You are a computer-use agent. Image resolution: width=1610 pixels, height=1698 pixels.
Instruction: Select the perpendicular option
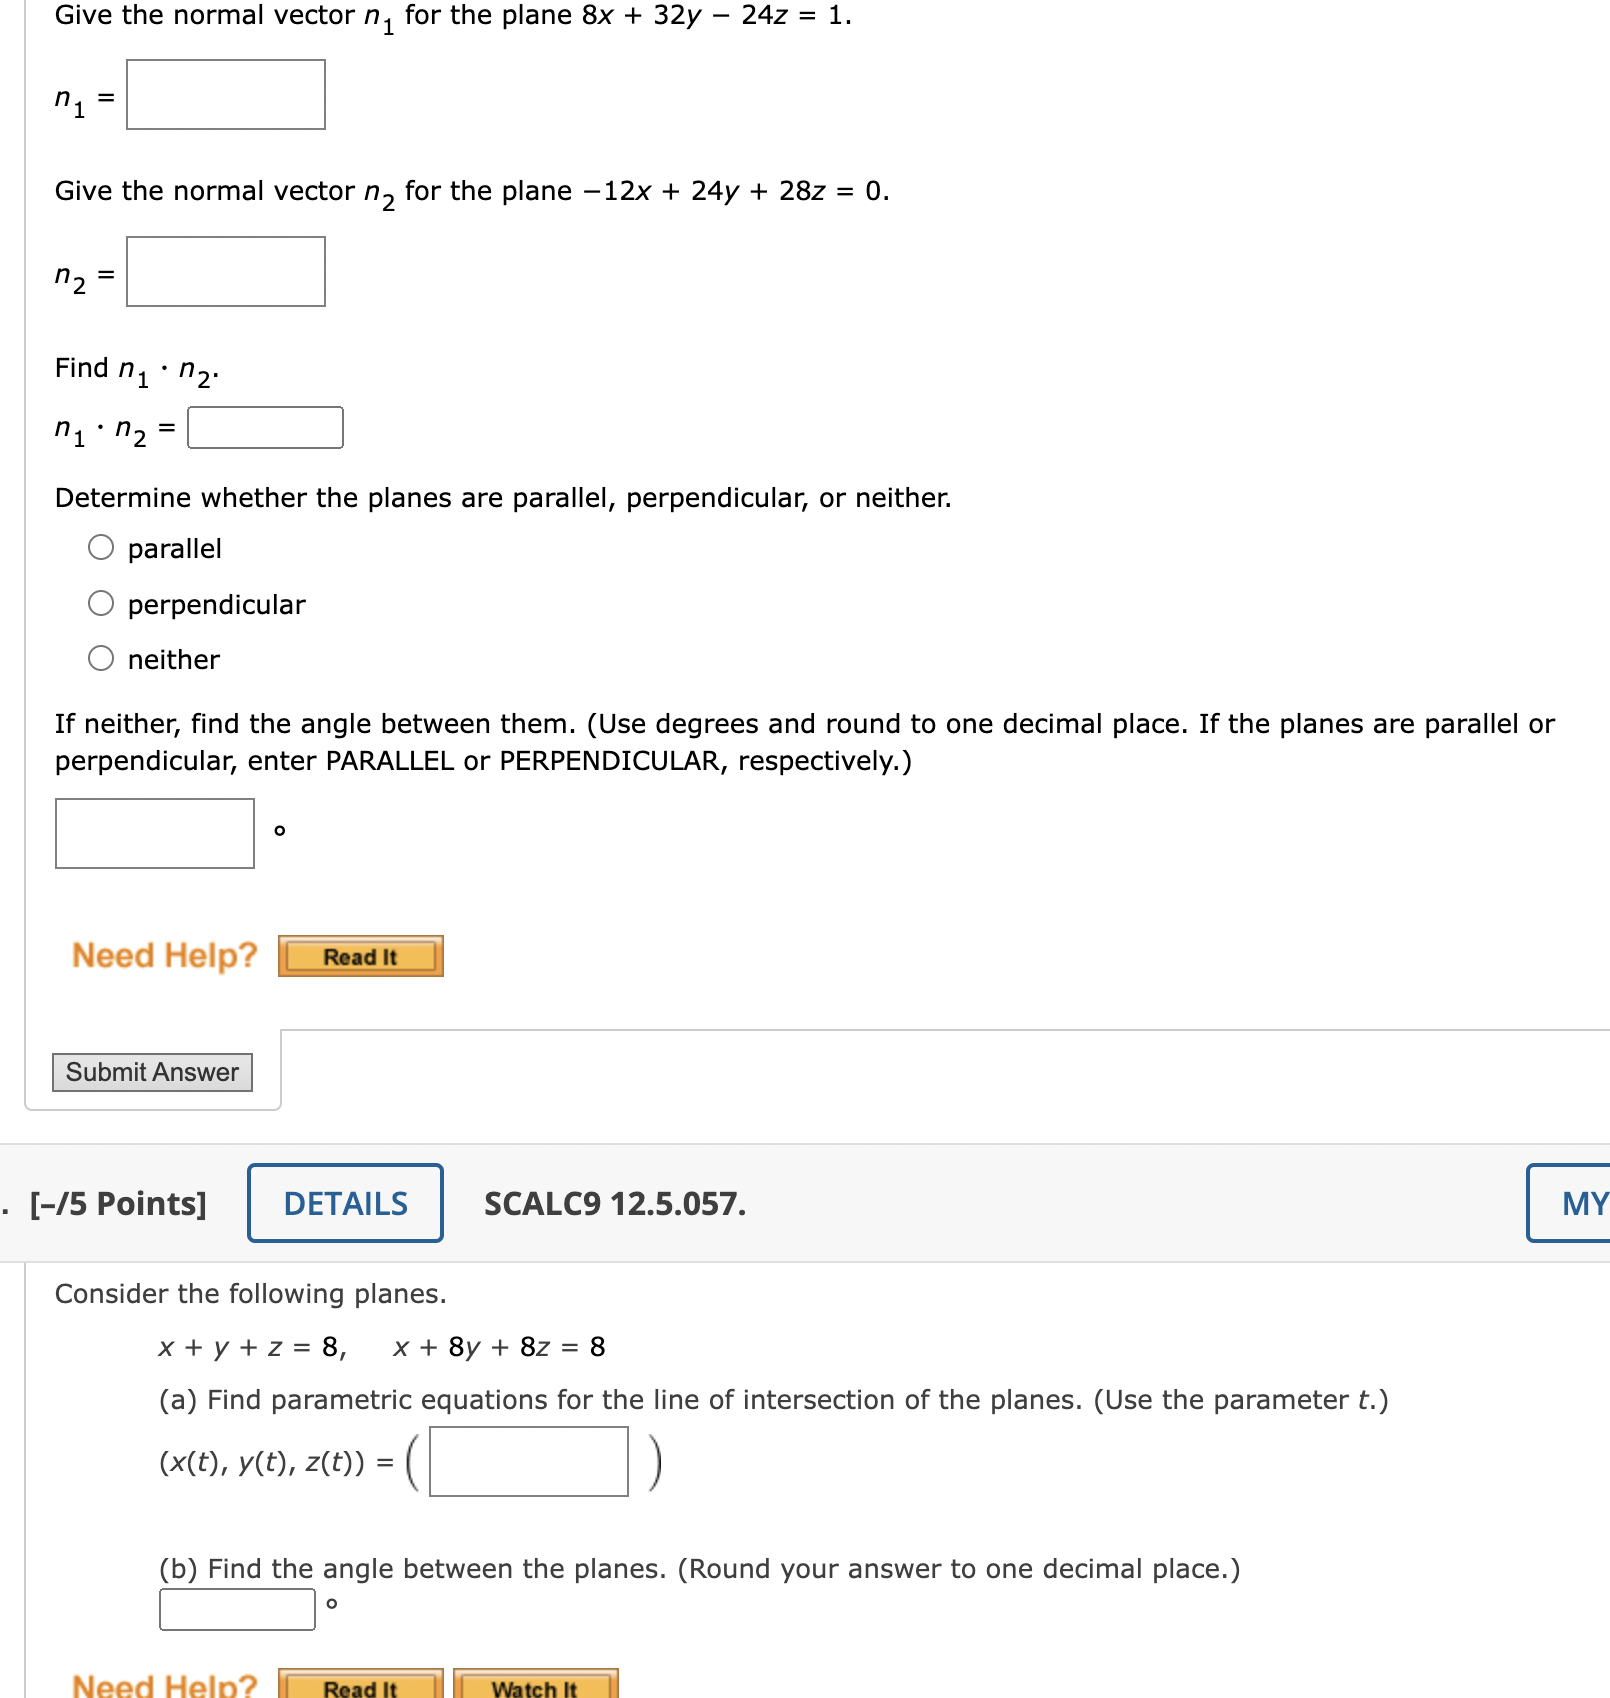click(x=101, y=603)
